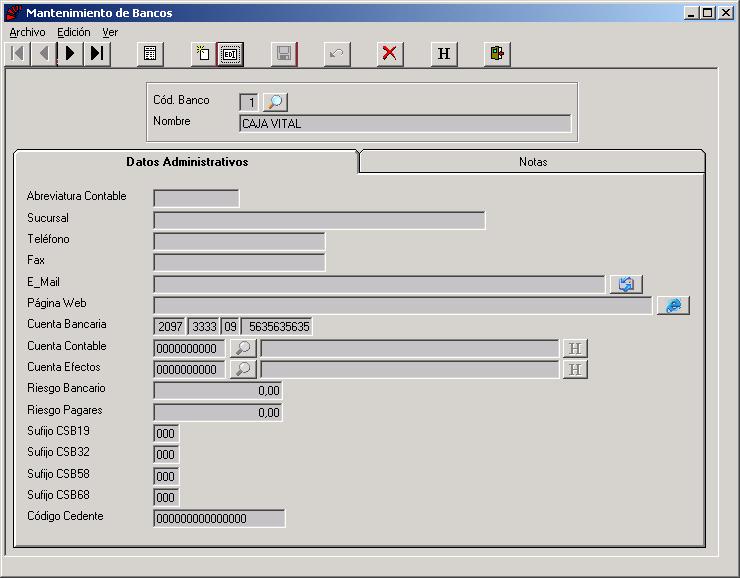Open the Edición menu
The width and height of the screenshot is (740, 578).
[x=74, y=32]
